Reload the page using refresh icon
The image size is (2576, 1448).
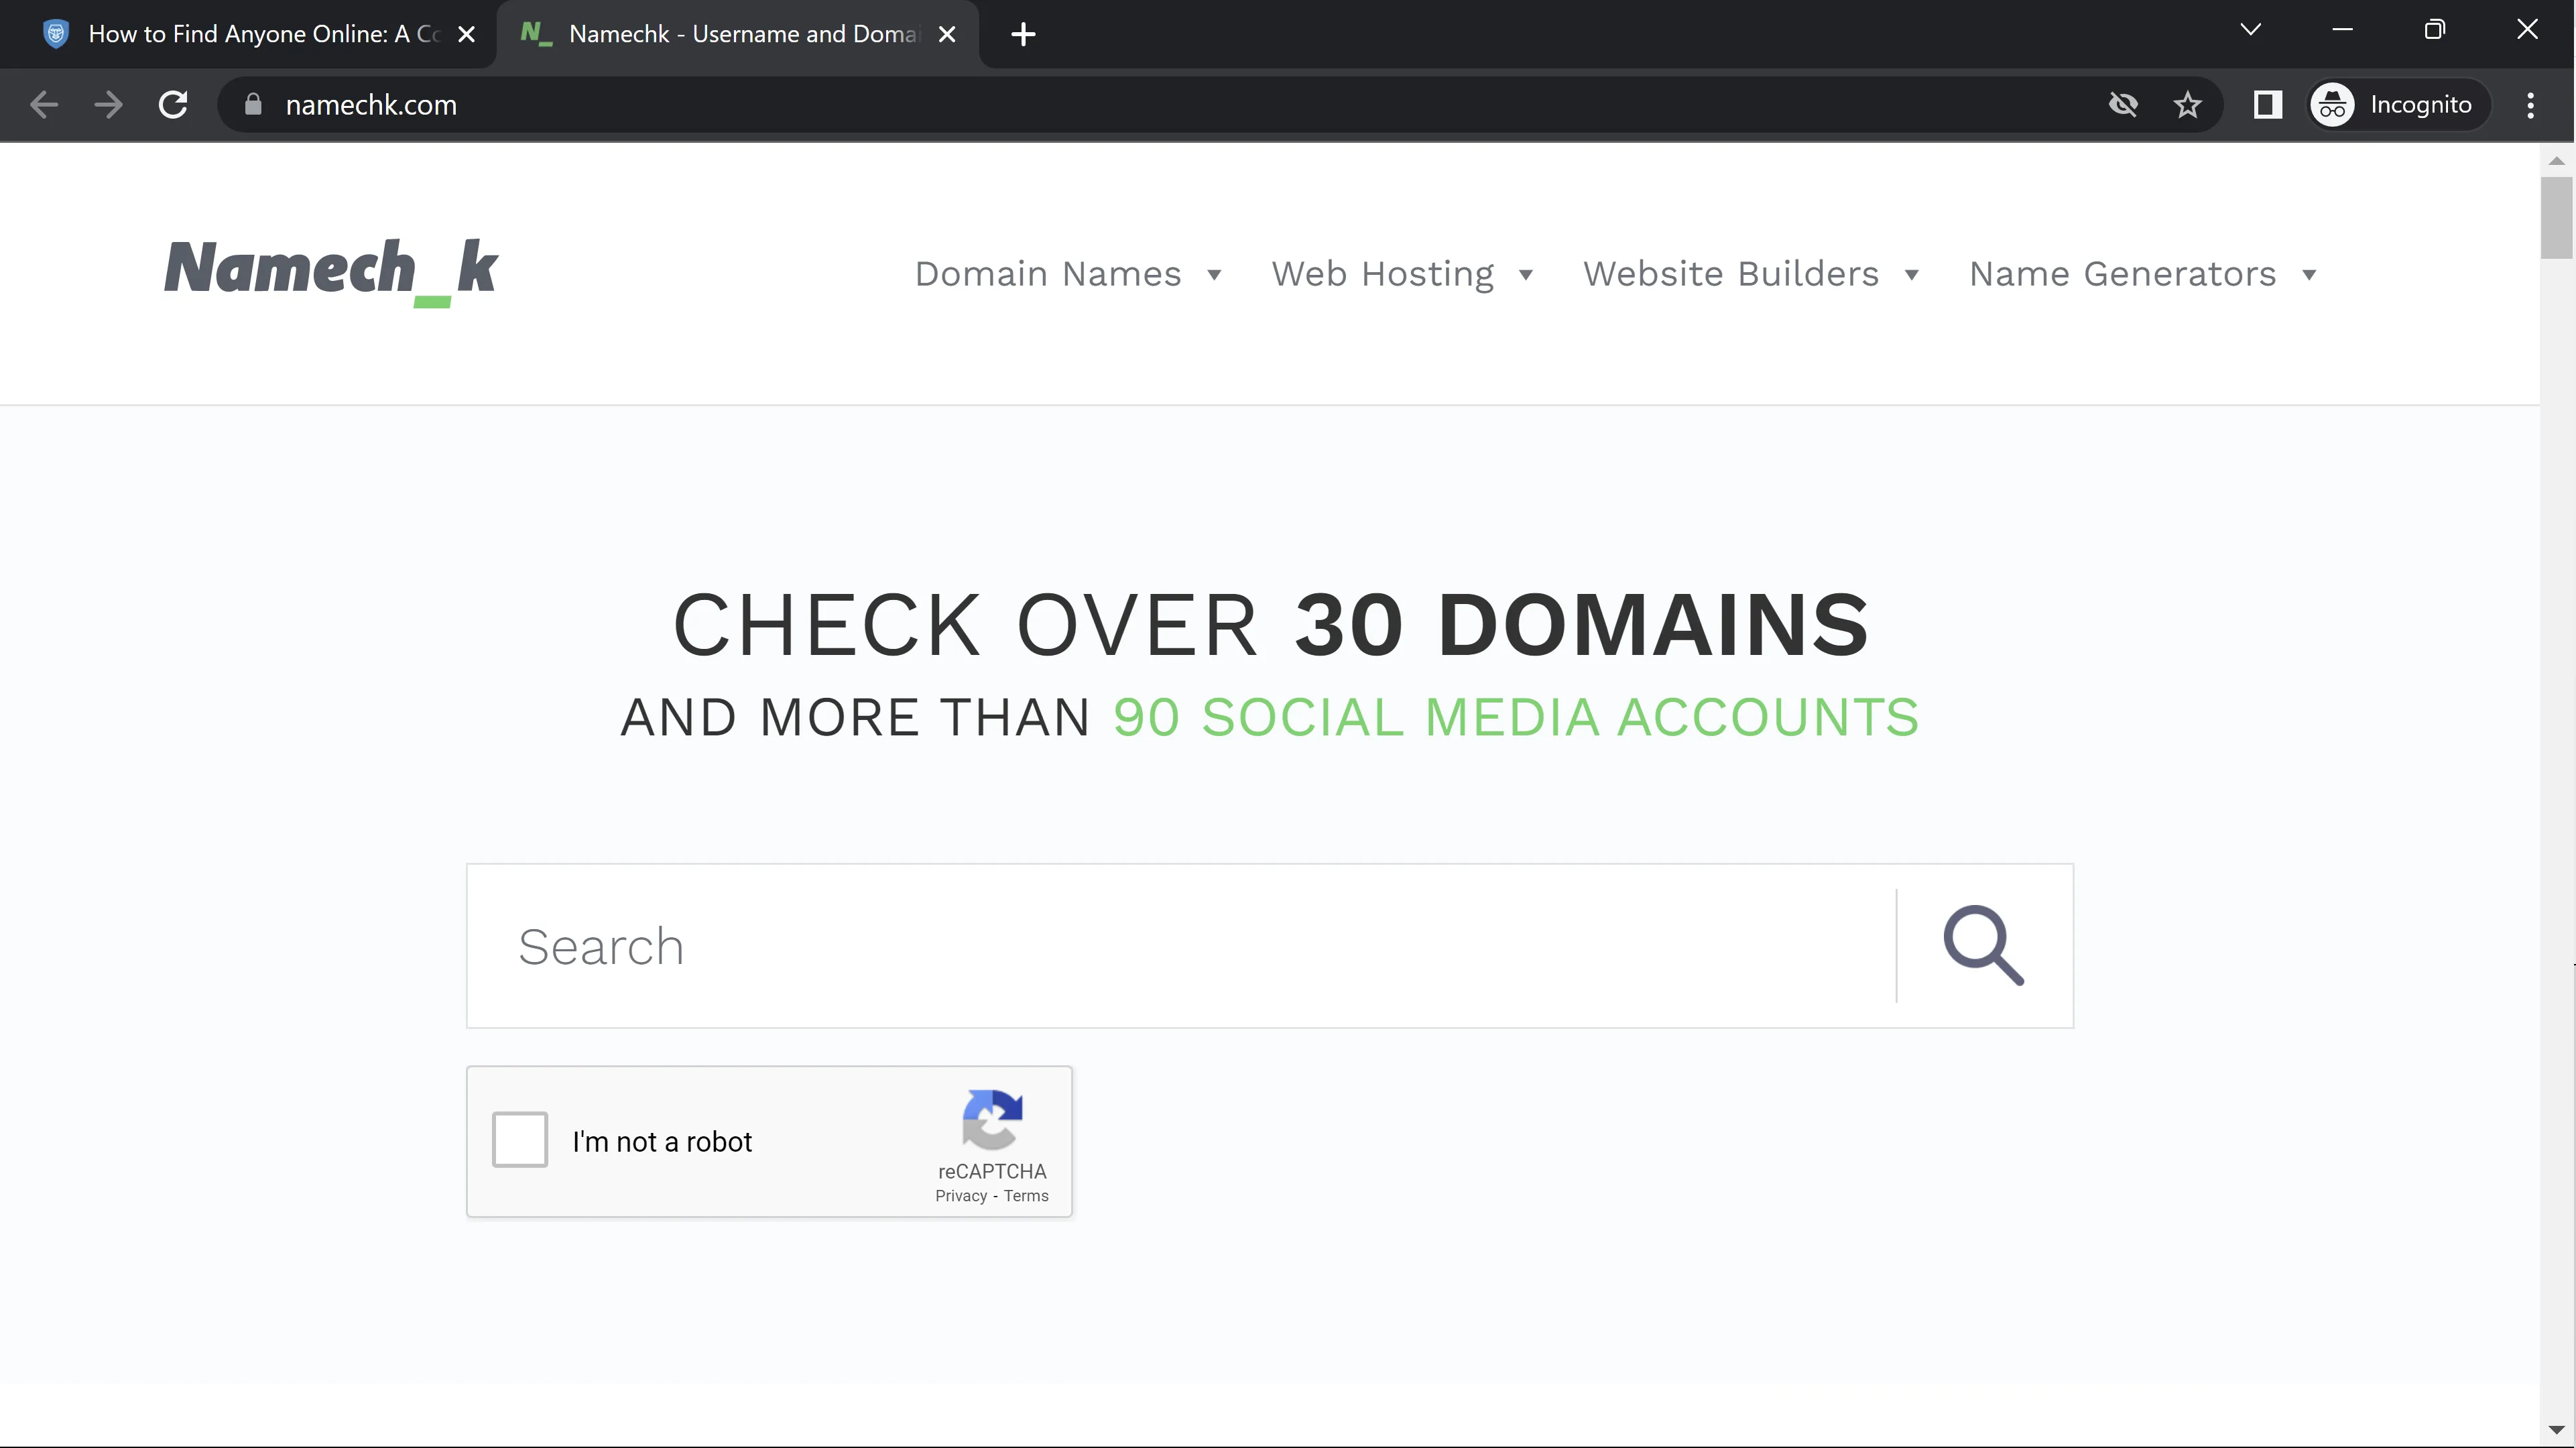(x=174, y=105)
